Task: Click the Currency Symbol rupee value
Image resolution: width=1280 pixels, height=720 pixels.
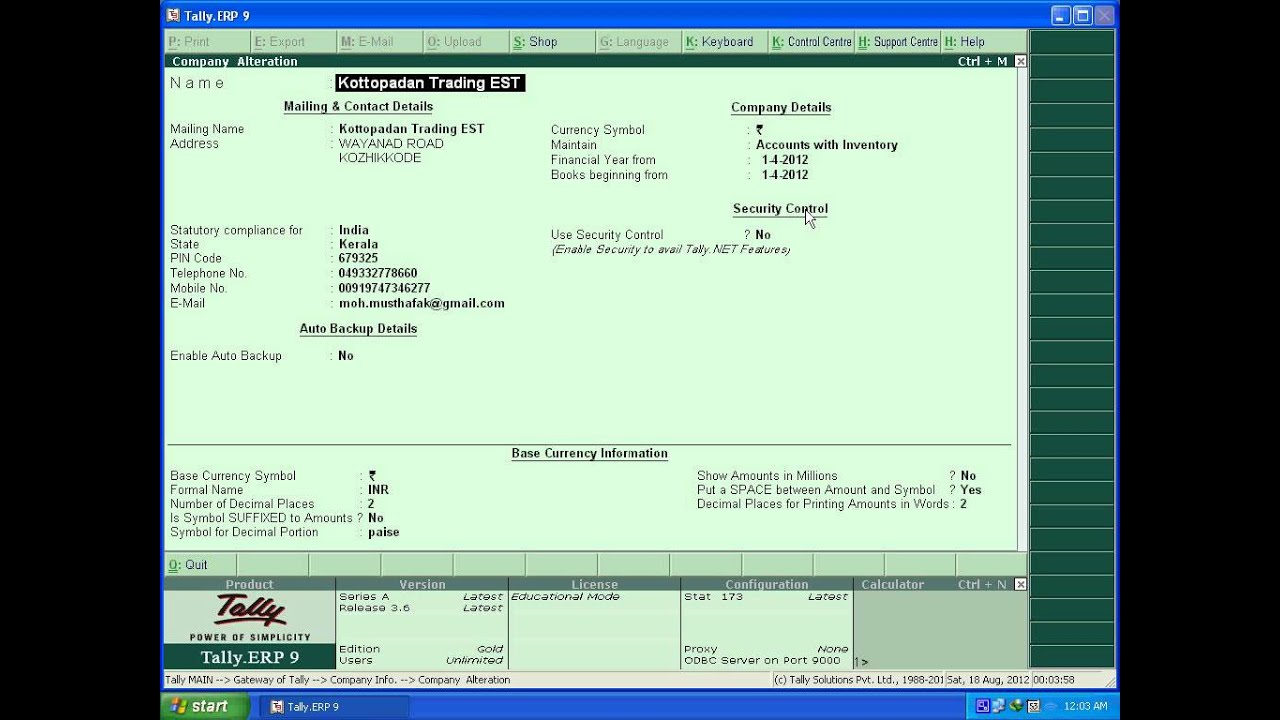Action: point(760,130)
